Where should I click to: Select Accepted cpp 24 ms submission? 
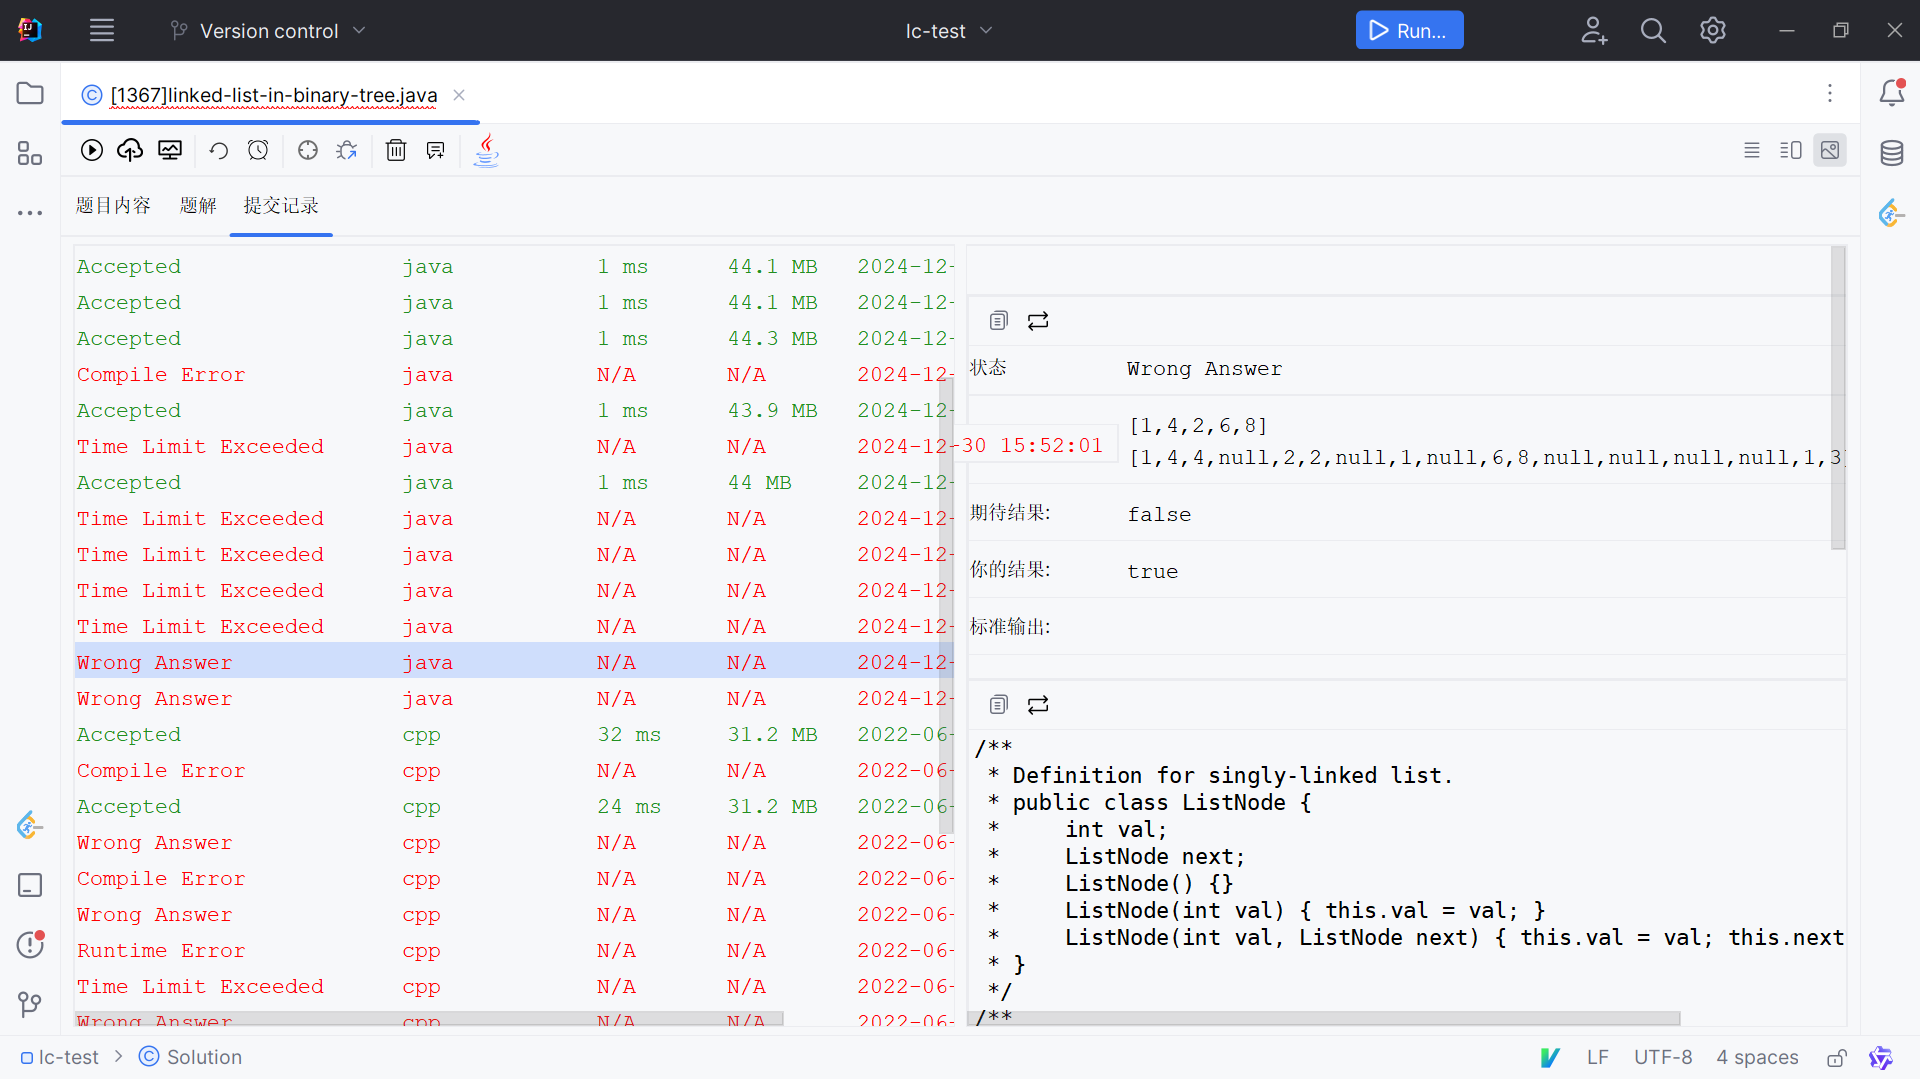(x=514, y=806)
